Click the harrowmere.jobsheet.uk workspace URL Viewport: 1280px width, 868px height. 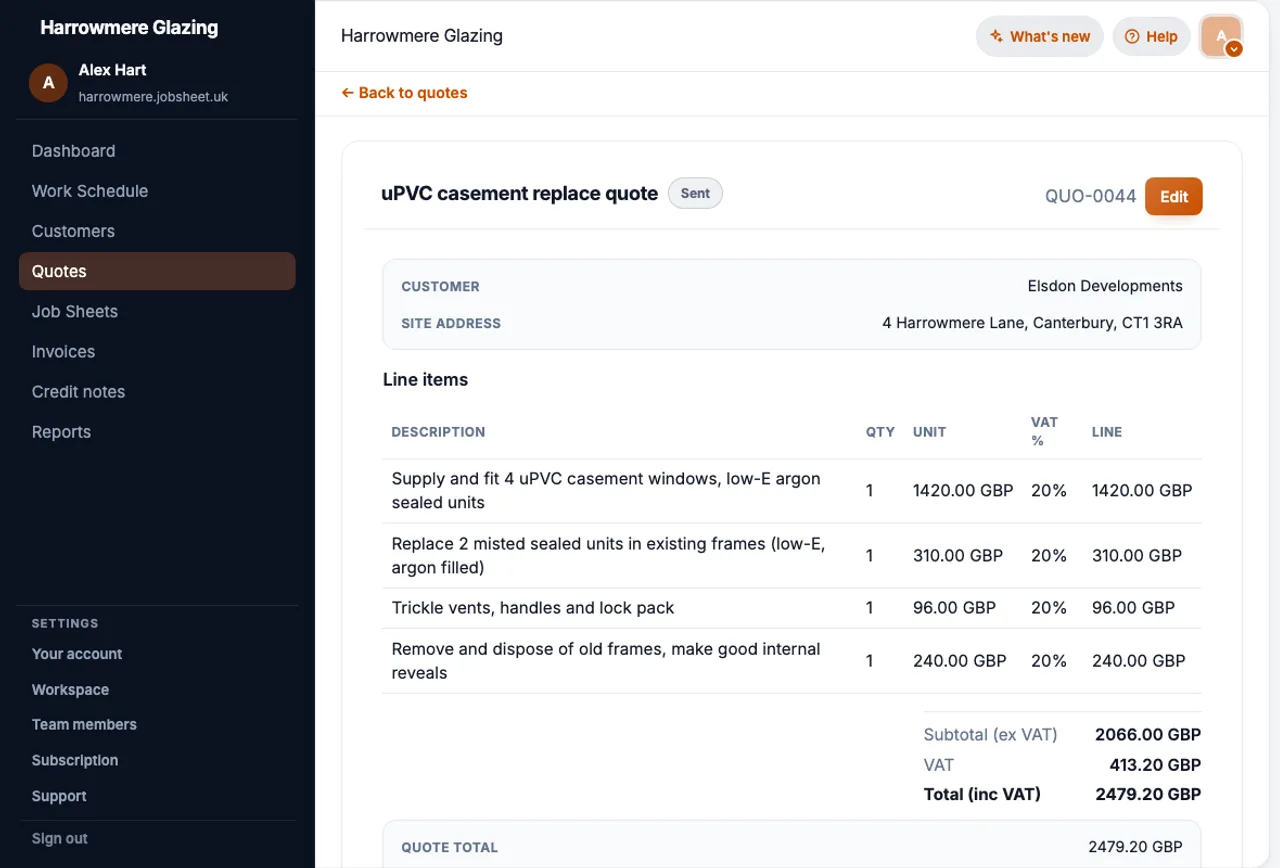[153, 97]
